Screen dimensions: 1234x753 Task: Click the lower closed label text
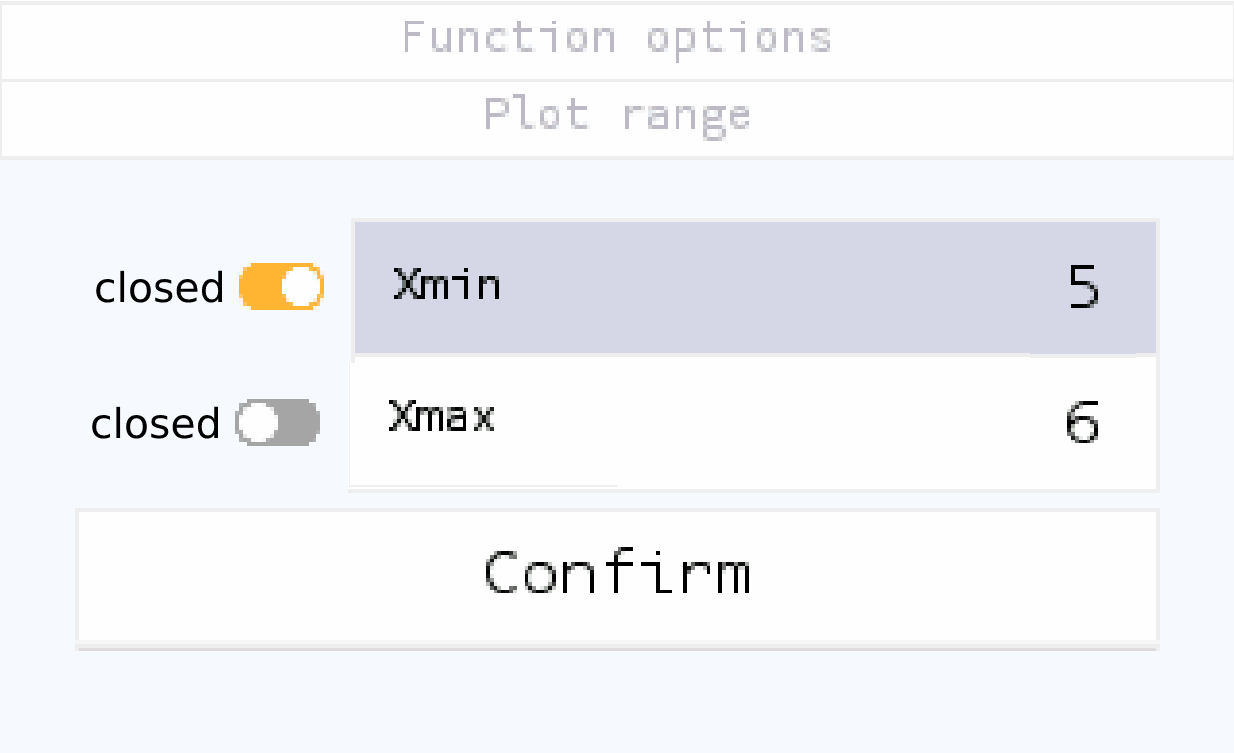(155, 423)
